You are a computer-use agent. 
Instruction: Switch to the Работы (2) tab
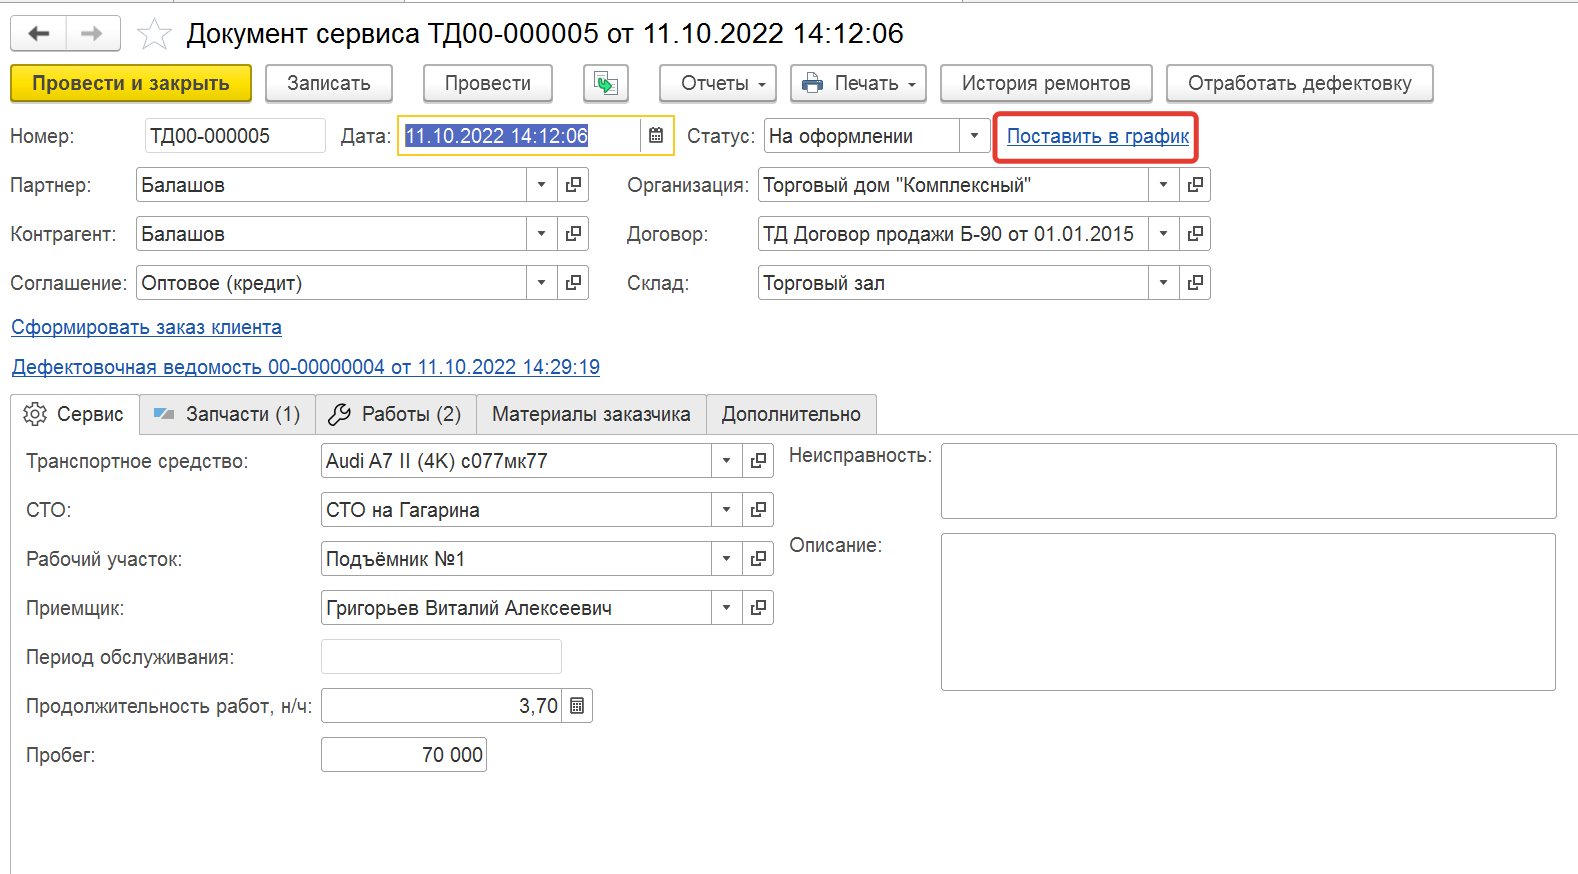(396, 414)
